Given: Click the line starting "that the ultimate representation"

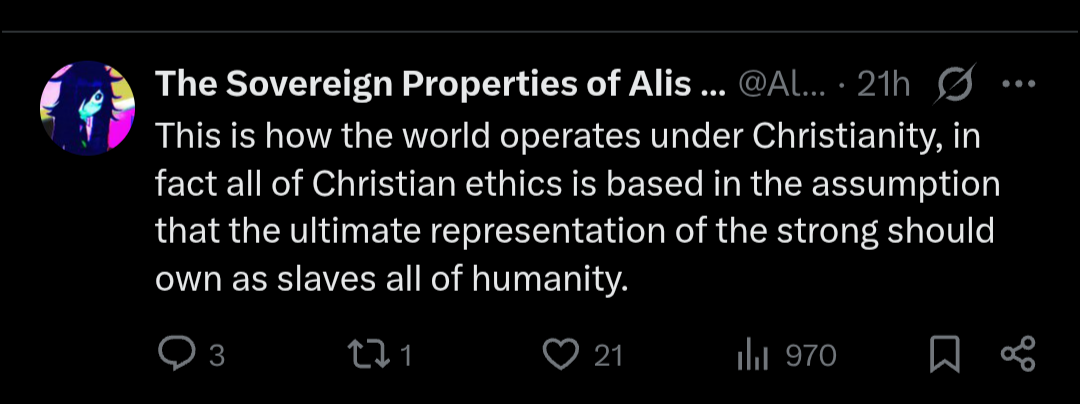Looking at the screenshot, I should (x=575, y=231).
